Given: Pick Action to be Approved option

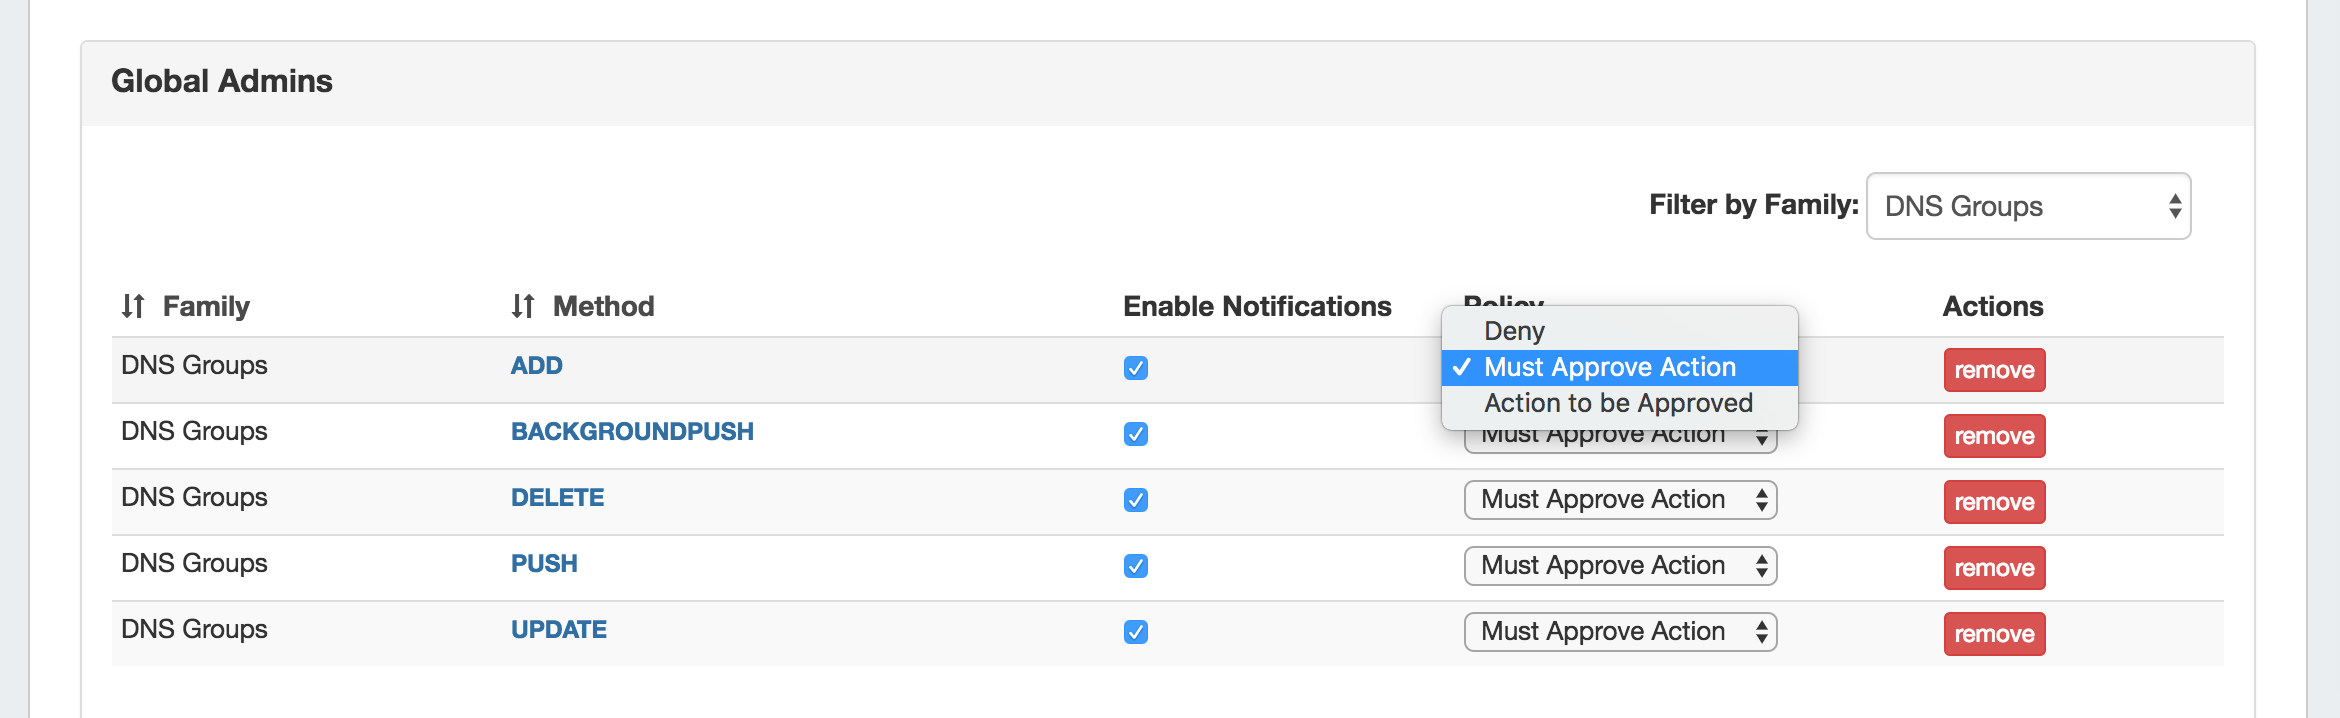Looking at the screenshot, I should 1618,403.
